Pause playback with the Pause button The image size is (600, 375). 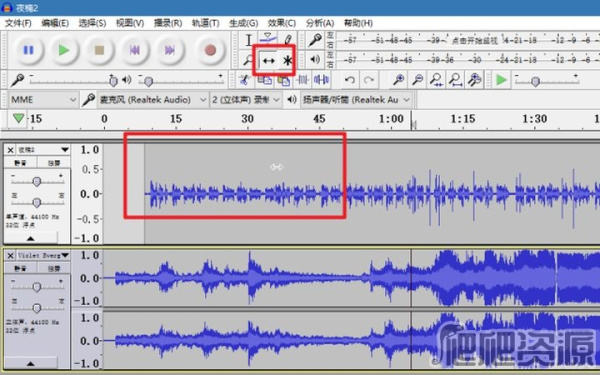[x=28, y=50]
